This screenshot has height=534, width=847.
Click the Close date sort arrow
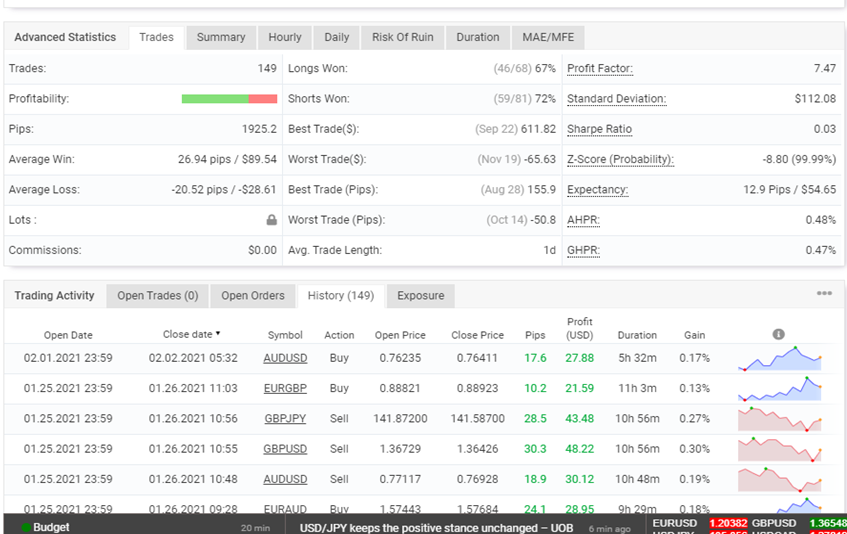(218, 334)
